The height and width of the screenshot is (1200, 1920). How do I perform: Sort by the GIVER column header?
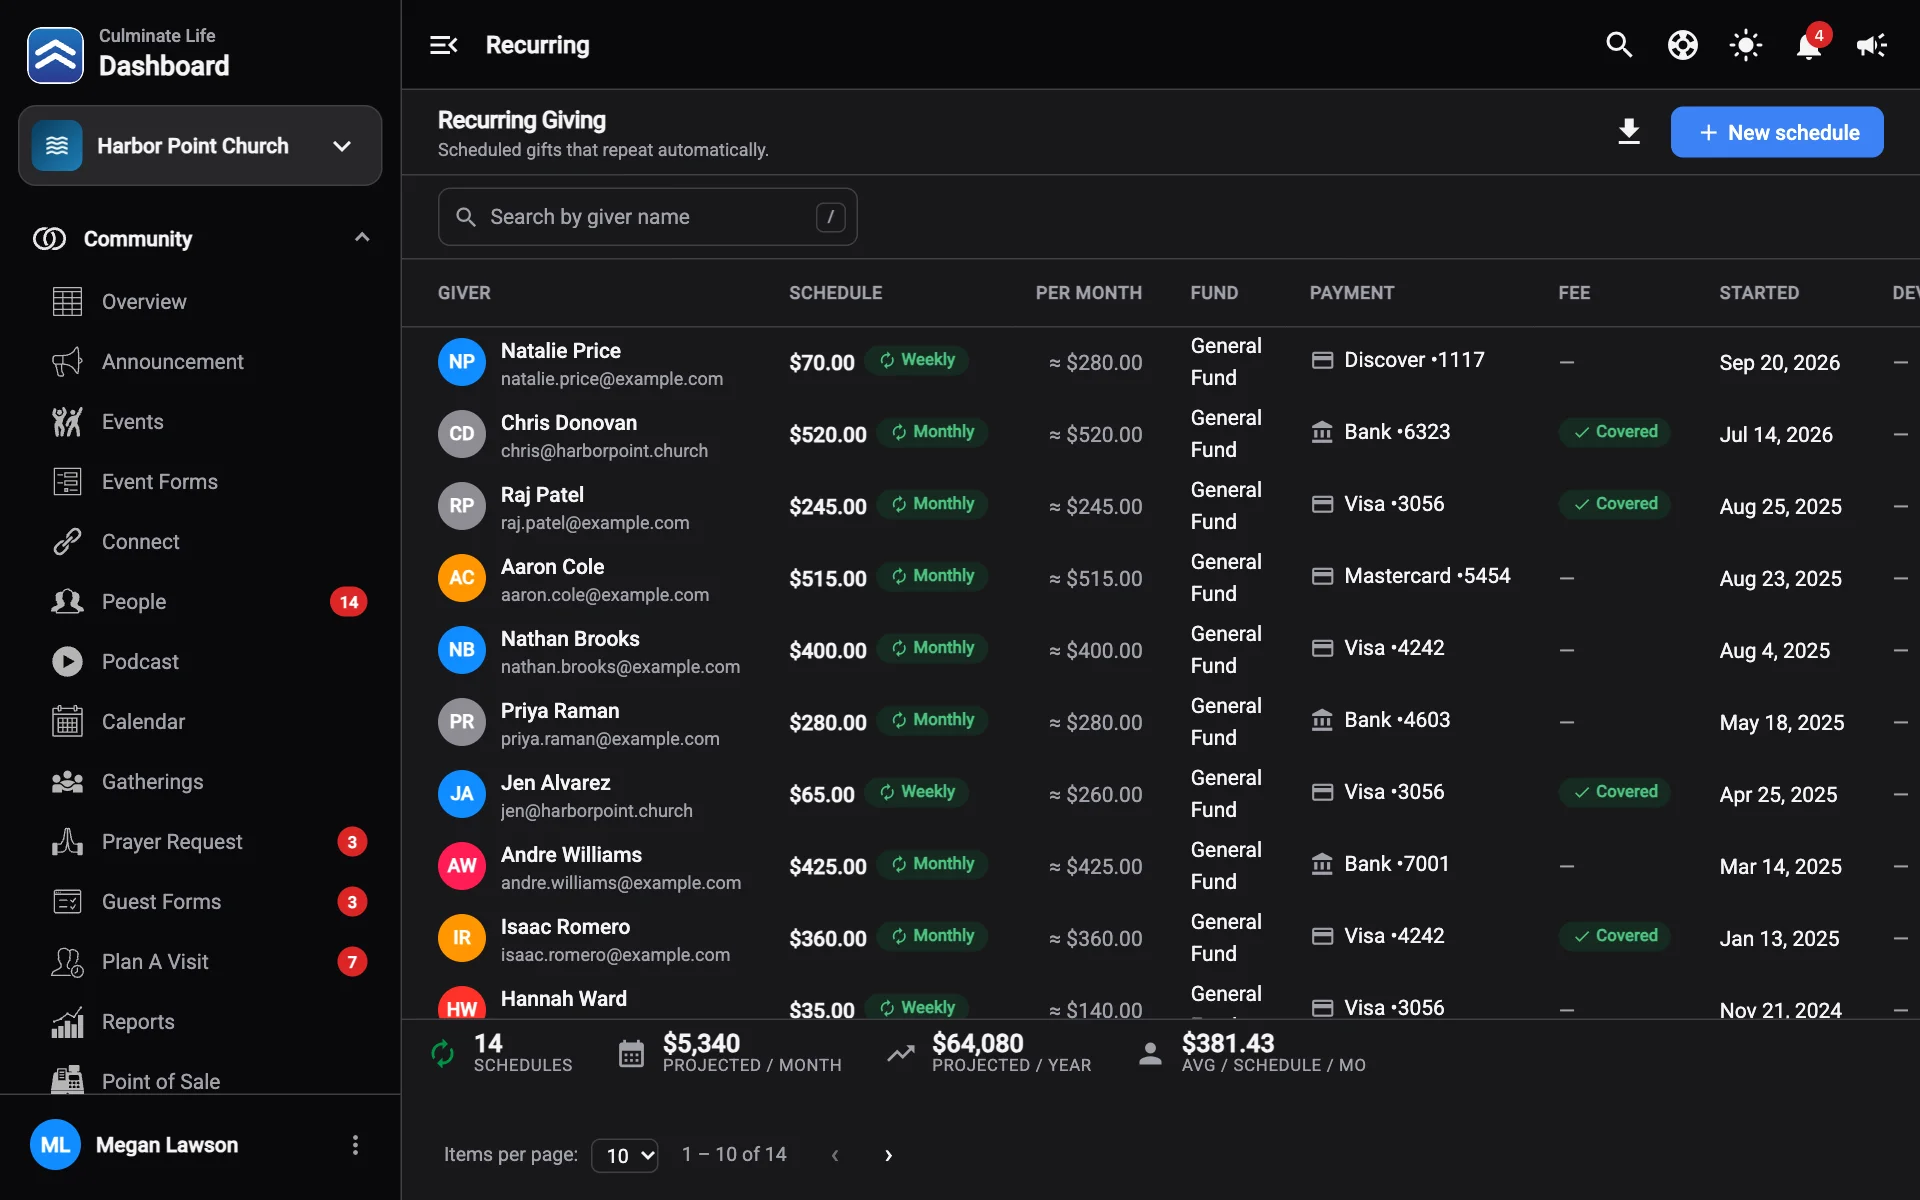pos(464,293)
